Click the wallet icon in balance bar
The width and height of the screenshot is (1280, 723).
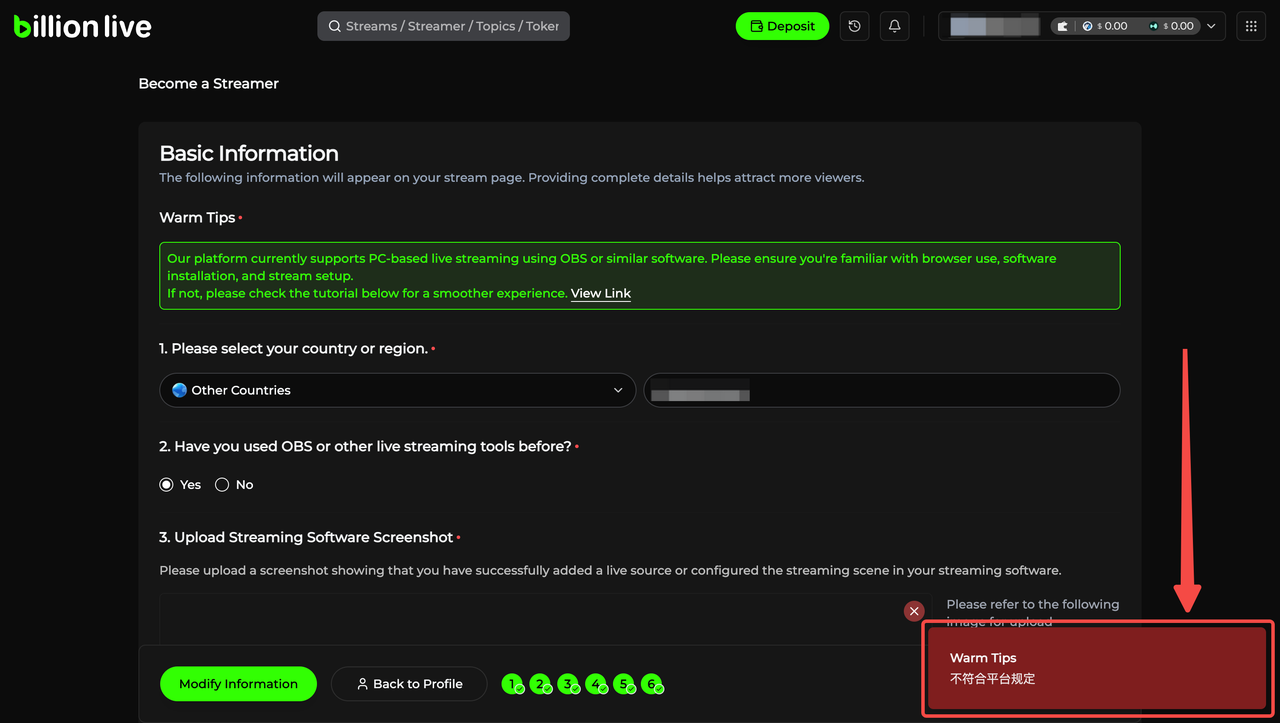click(x=1062, y=27)
